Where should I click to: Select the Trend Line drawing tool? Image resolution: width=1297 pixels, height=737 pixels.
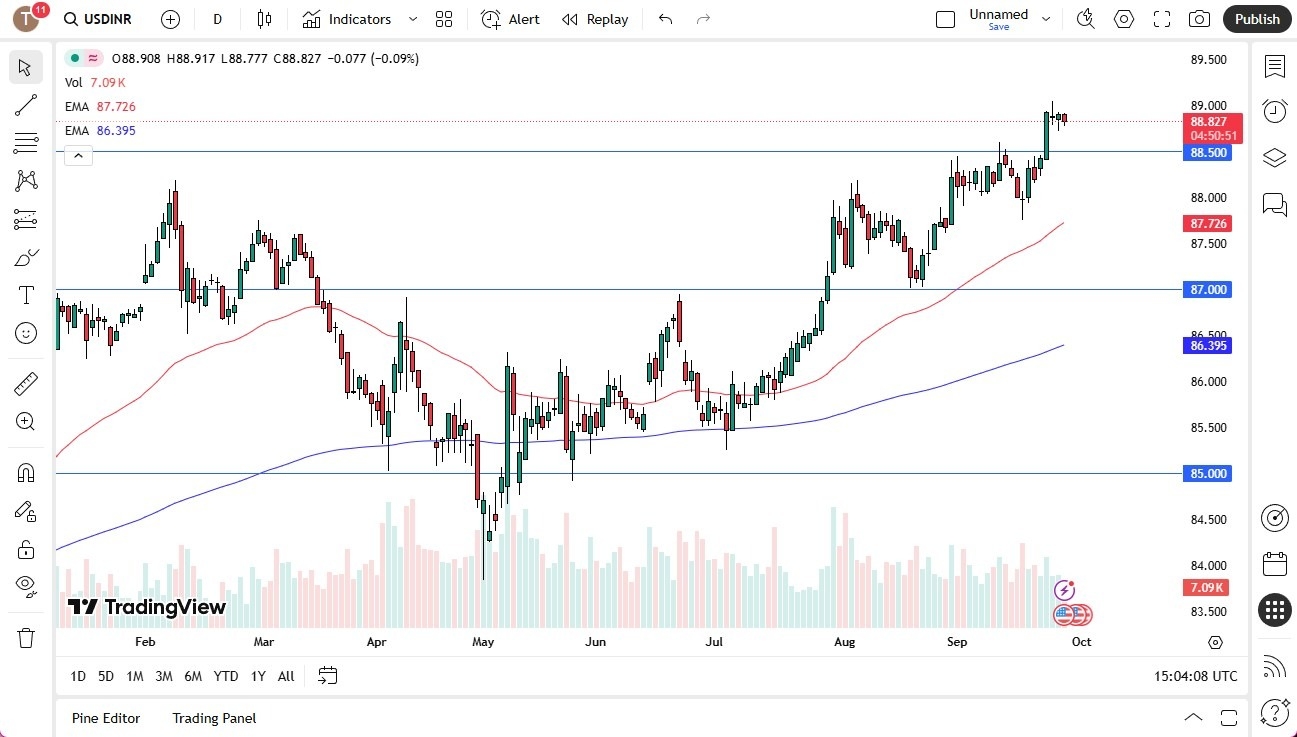(26, 105)
